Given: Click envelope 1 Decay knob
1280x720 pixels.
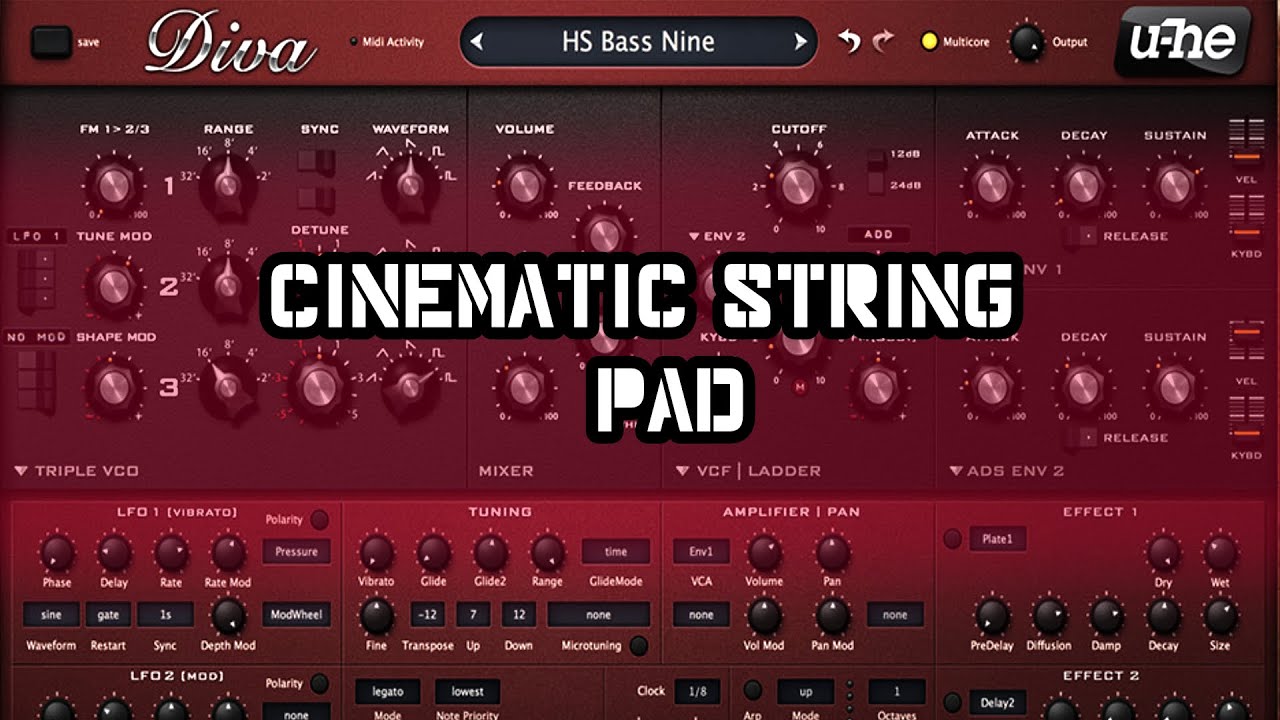Looking at the screenshot, I should pos(1083,184).
